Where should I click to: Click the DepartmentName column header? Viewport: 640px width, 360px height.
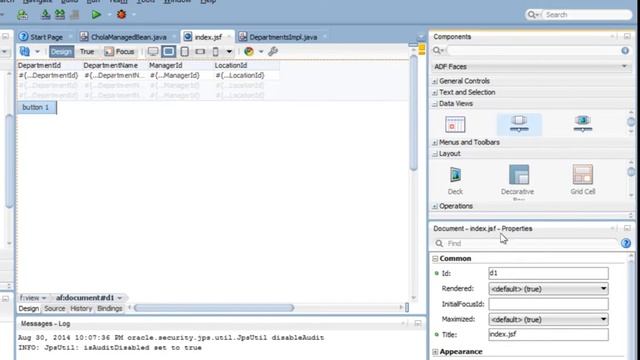(111, 65)
